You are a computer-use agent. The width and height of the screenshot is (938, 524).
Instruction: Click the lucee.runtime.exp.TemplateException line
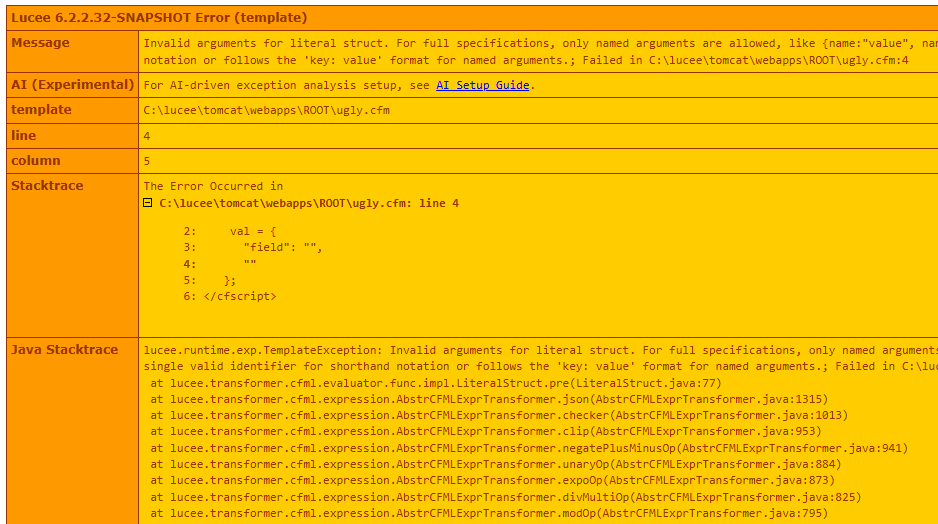541,350
